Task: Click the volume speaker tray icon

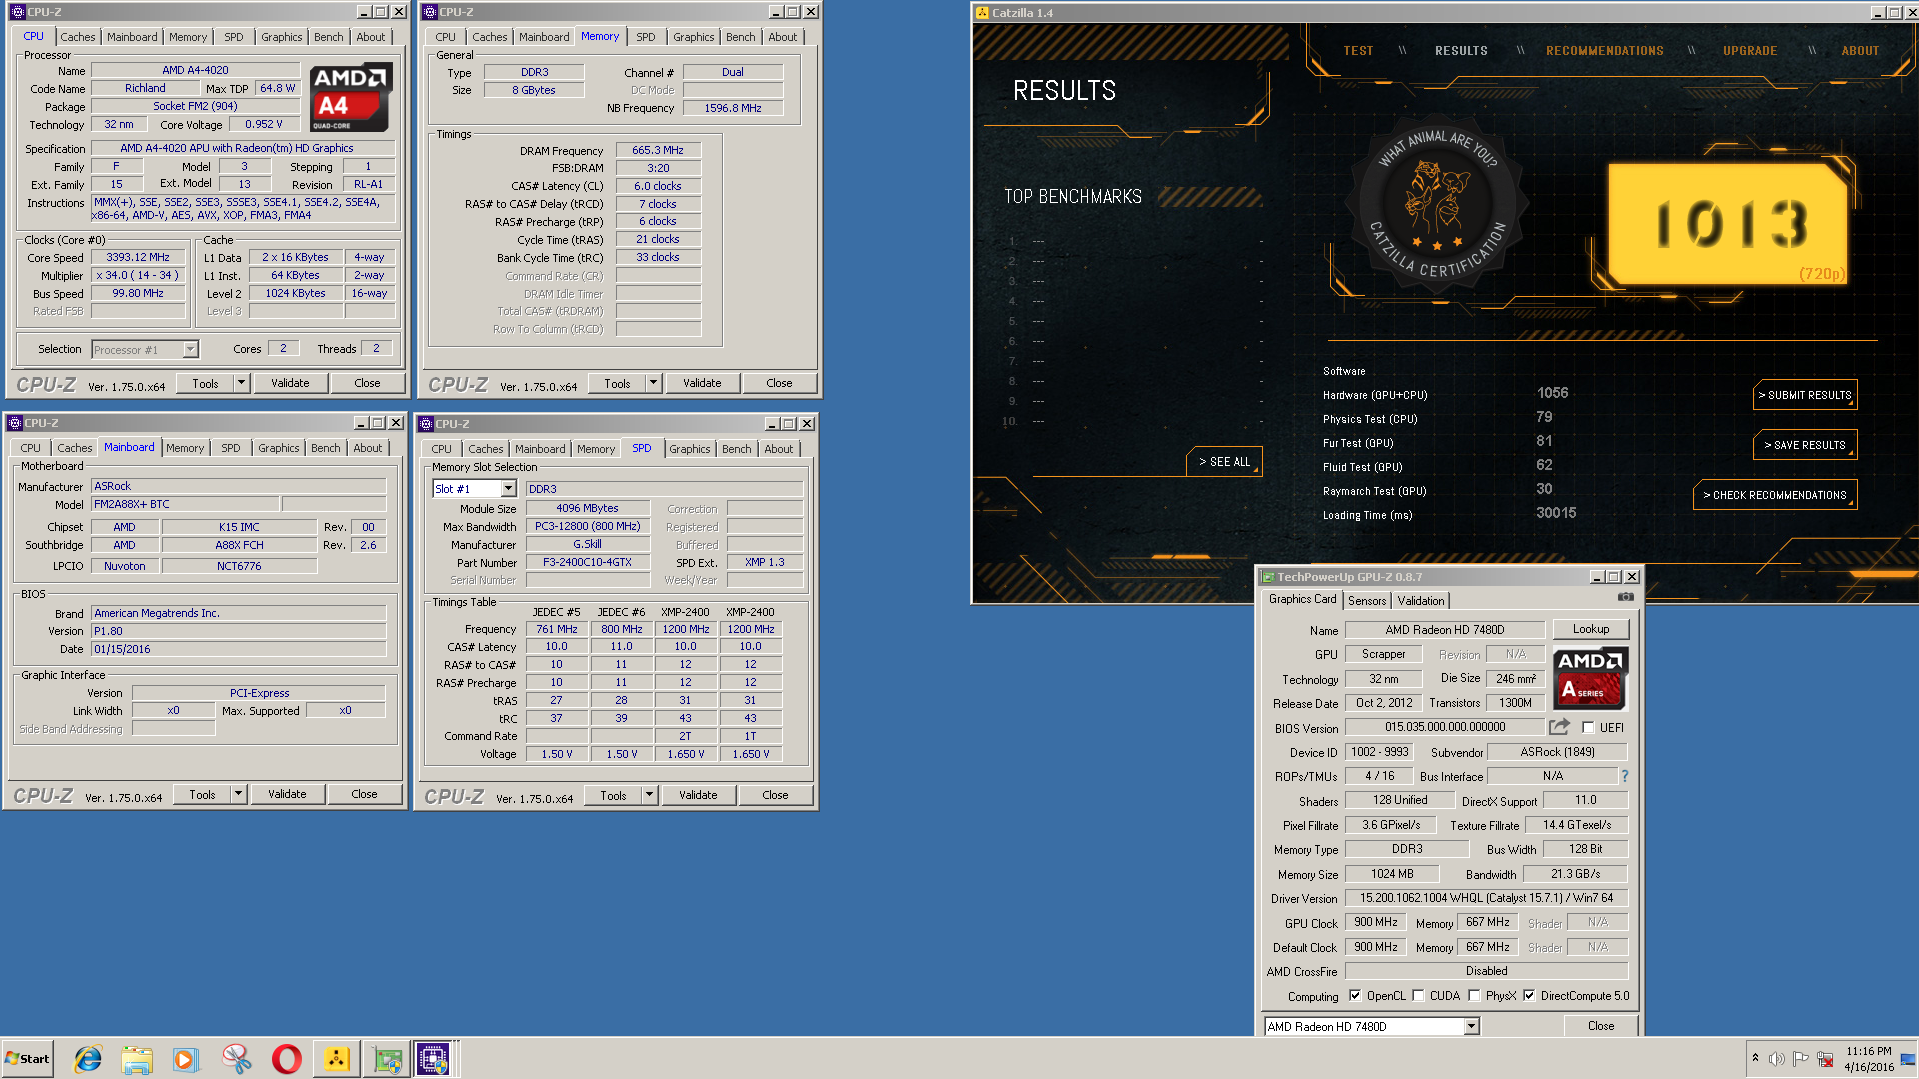Action: click(1776, 1059)
